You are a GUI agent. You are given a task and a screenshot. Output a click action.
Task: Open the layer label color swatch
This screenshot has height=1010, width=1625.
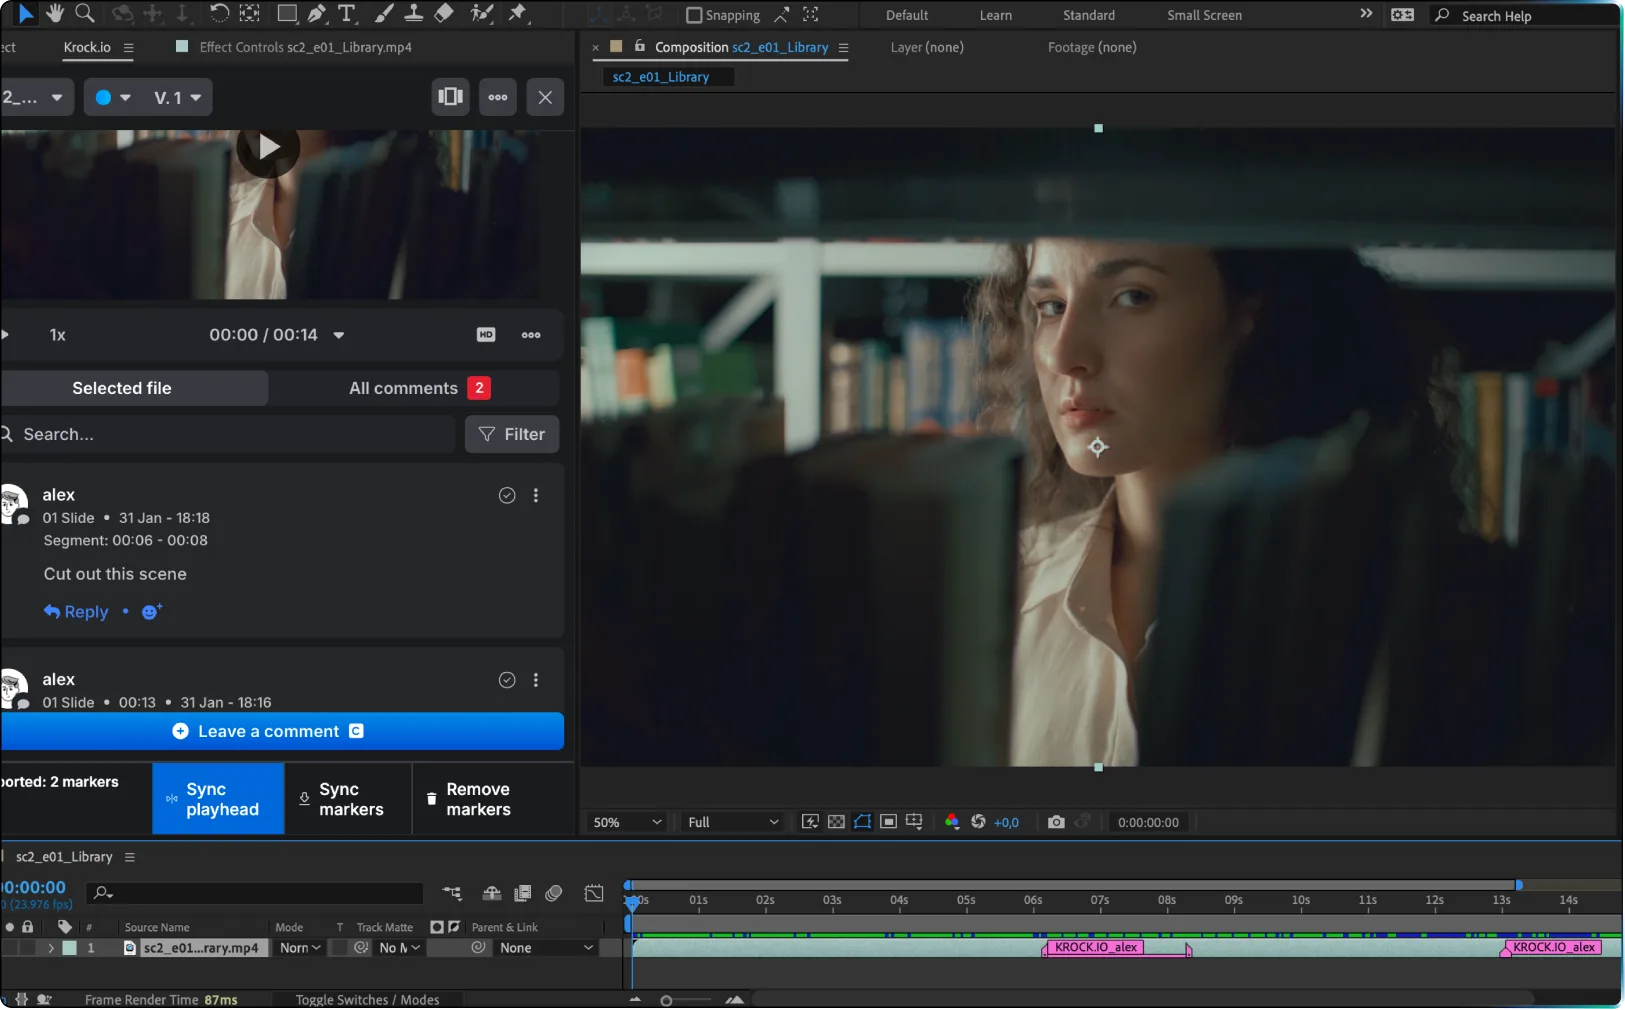[x=69, y=948]
